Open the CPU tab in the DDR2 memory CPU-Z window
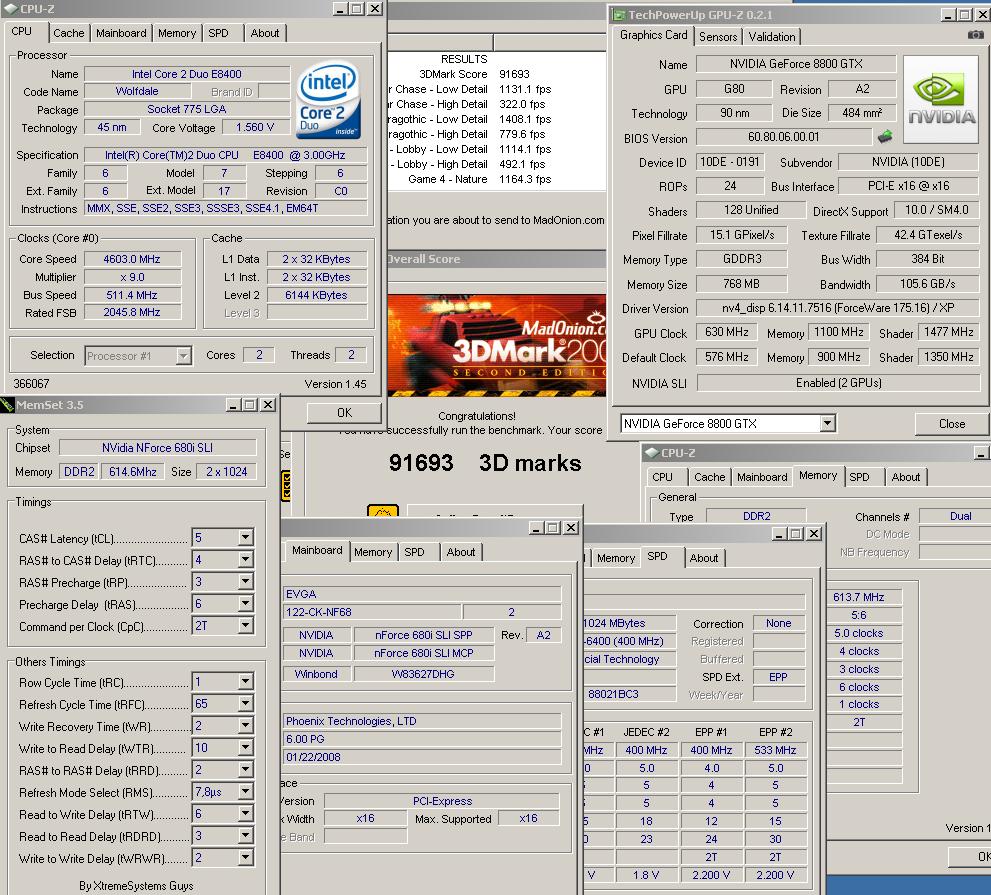Image resolution: width=991 pixels, height=895 pixels. (x=662, y=477)
